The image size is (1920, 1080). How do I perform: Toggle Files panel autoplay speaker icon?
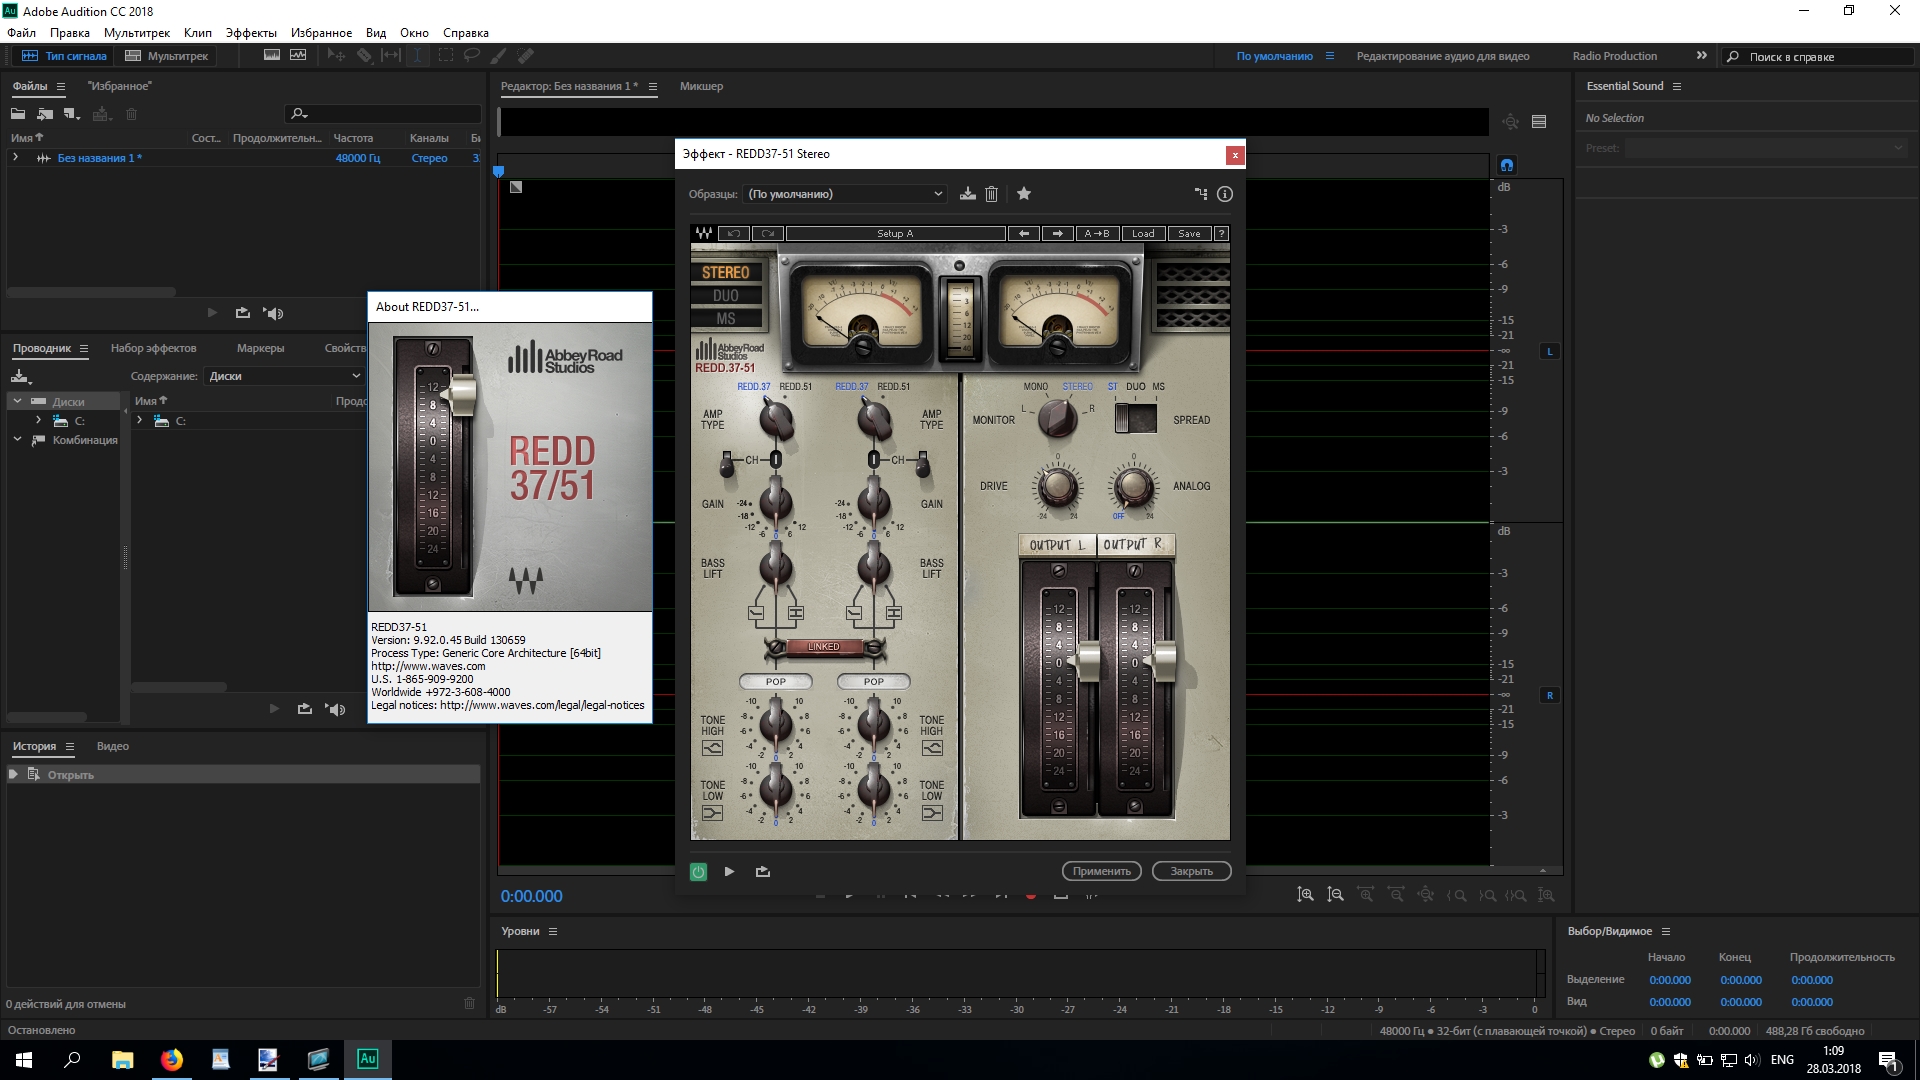click(x=273, y=313)
